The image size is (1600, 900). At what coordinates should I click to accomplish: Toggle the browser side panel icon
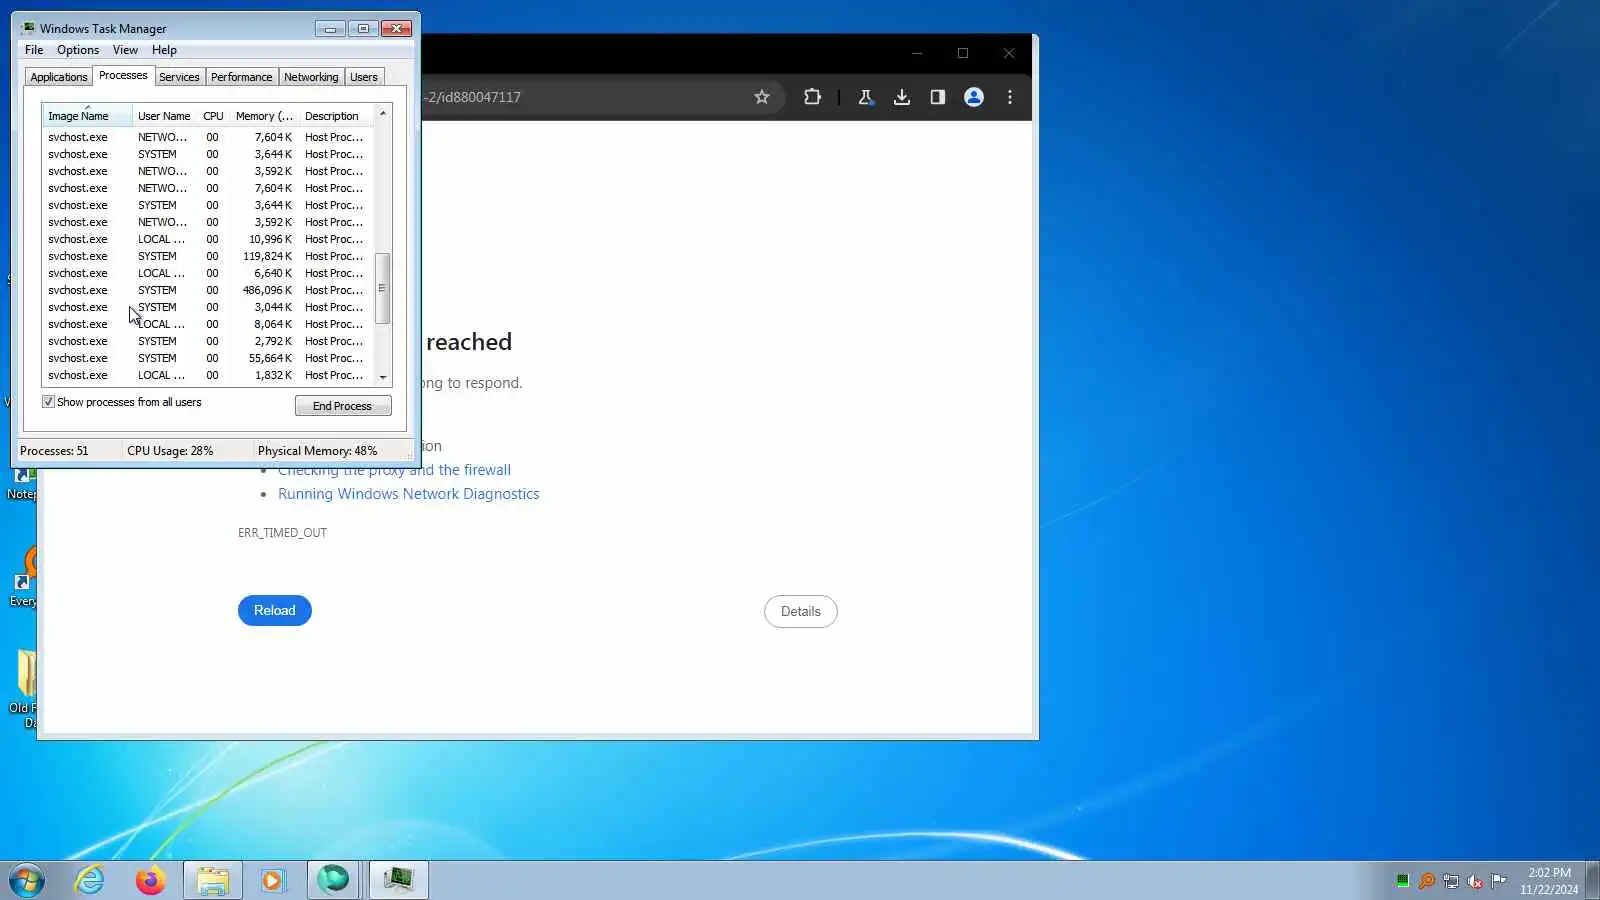937,97
